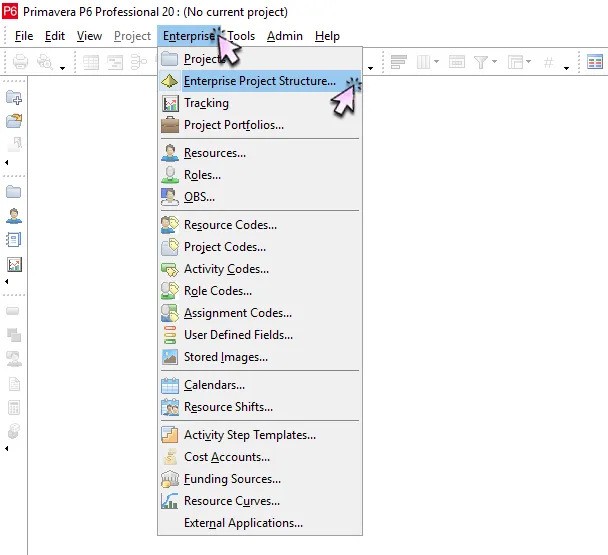The width and height of the screenshot is (608, 555).
Task: Collapse the first sidebar toolbar group arrow
Action: point(7,163)
